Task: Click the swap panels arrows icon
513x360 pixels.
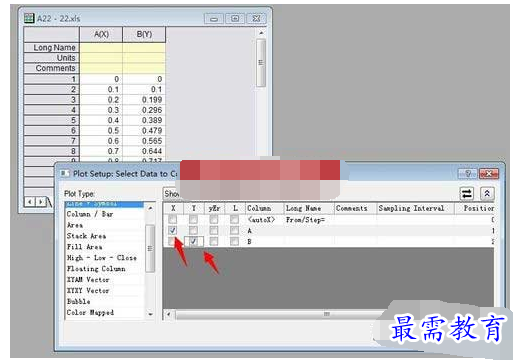Action: 467,193
